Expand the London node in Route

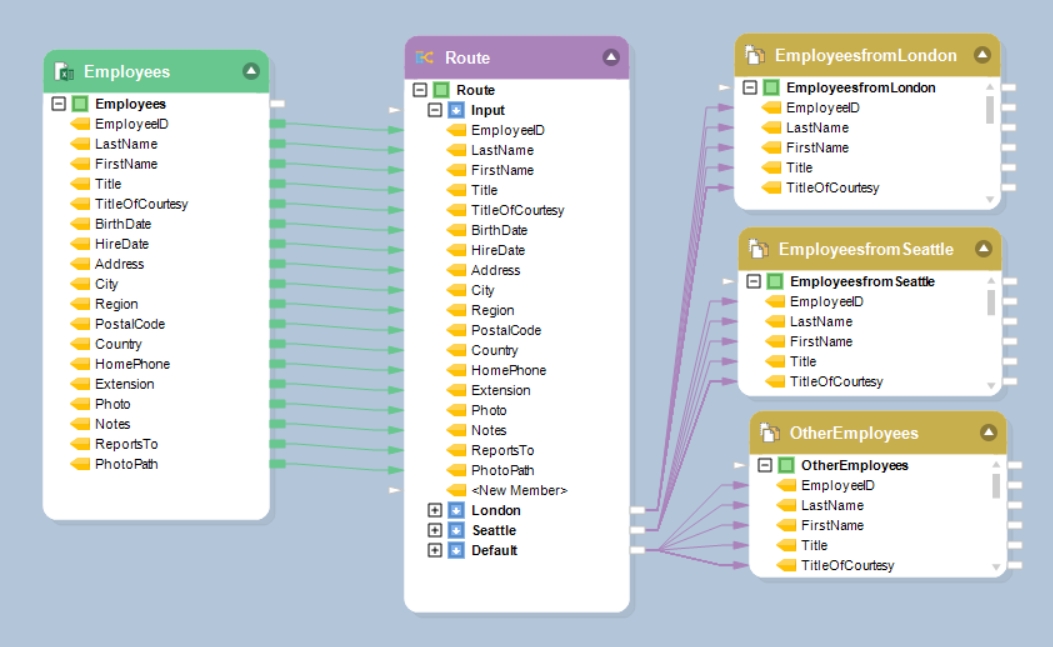(x=434, y=510)
